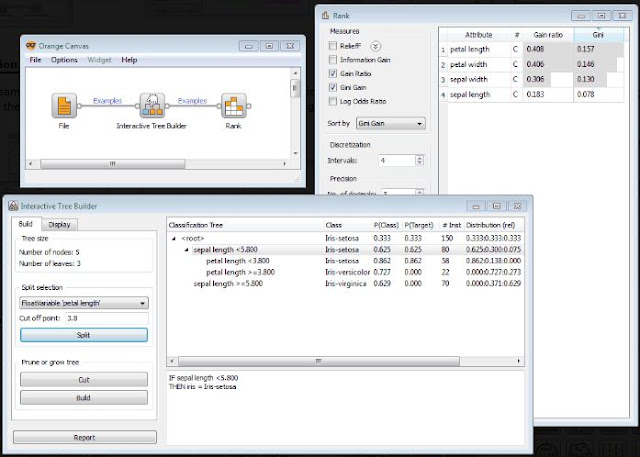Switch to the Build tab
Image resolution: width=640 pixels, height=457 pixels.
coord(25,224)
